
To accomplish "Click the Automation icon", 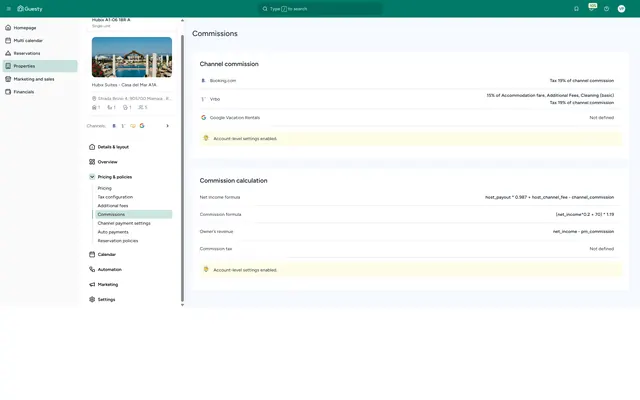I will click(92, 269).
